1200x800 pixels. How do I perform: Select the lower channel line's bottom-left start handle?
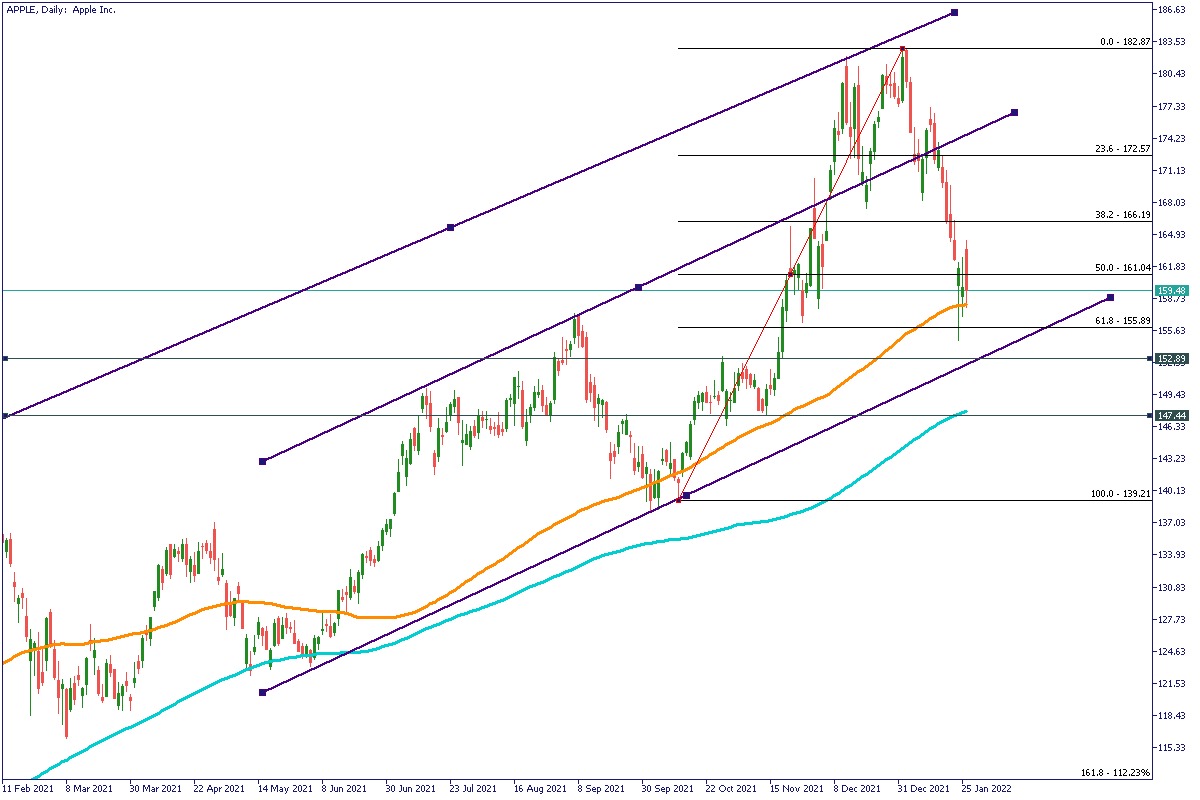click(262, 692)
